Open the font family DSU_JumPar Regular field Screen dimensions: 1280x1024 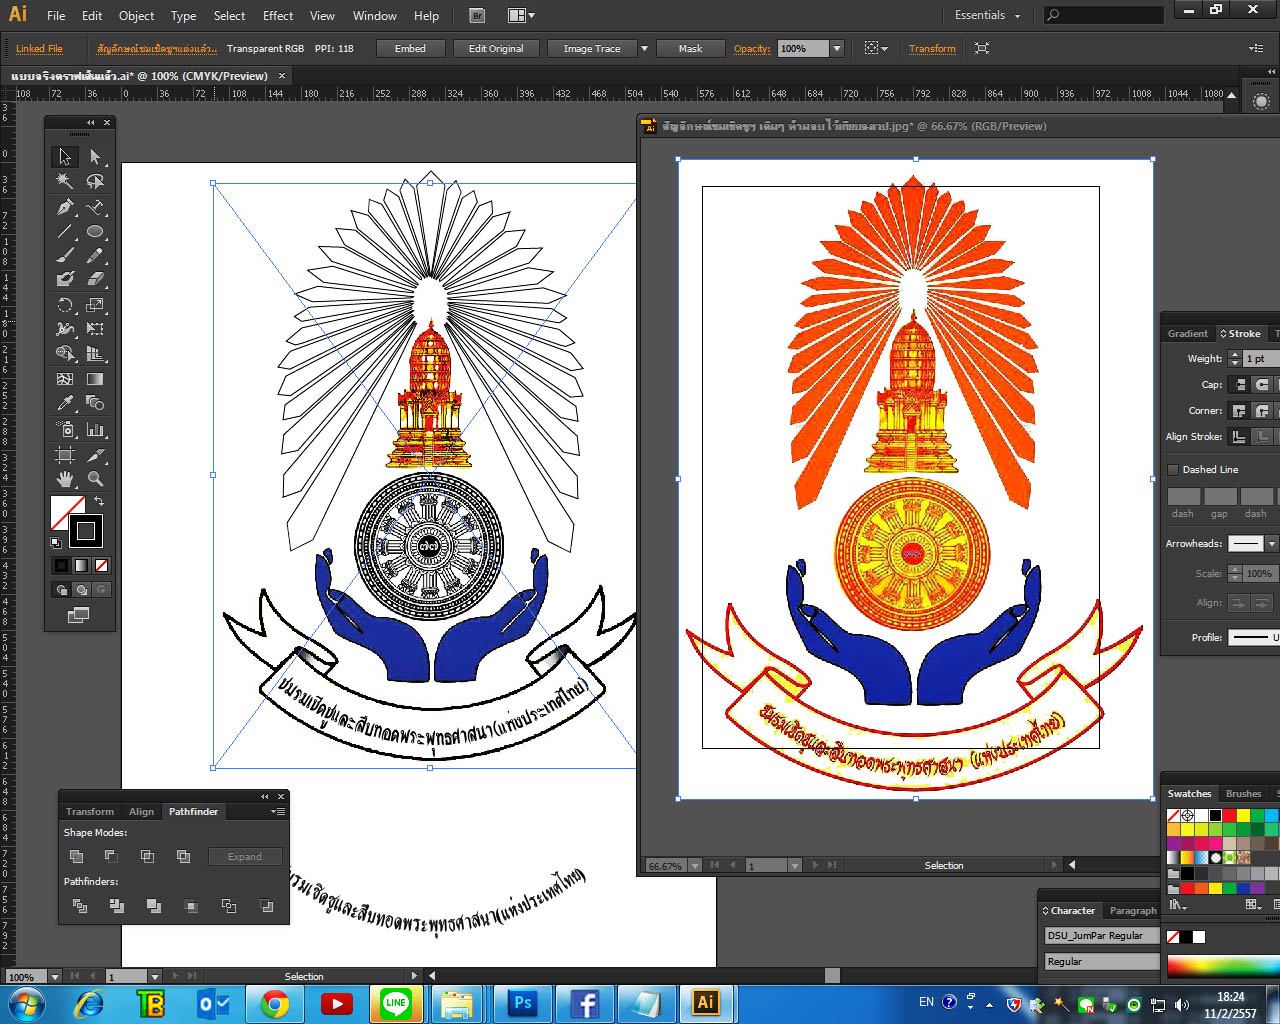[x=1101, y=935]
